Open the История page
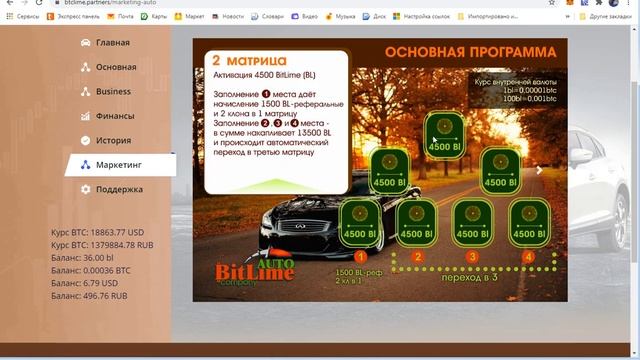This screenshot has width=640, height=360. pyautogui.click(x=113, y=140)
